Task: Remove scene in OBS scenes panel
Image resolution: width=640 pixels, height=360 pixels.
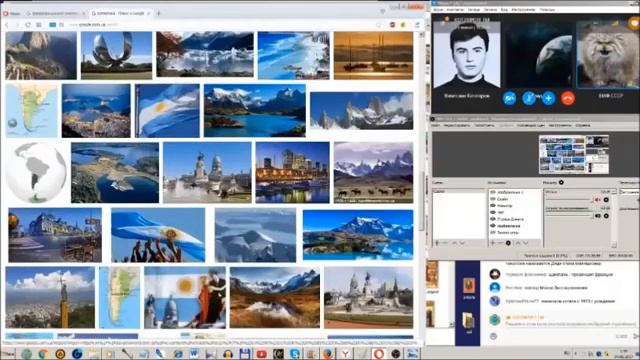Action: click(445, 243)
